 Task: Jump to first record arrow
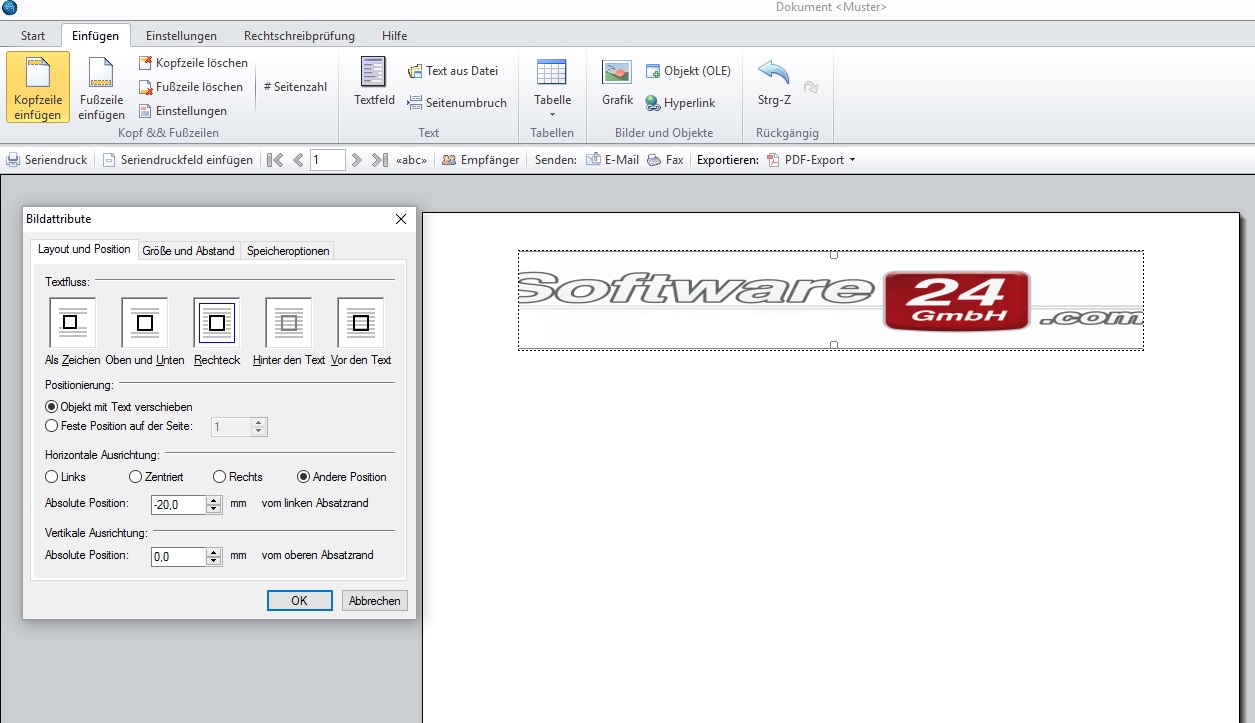coord(276,160)
